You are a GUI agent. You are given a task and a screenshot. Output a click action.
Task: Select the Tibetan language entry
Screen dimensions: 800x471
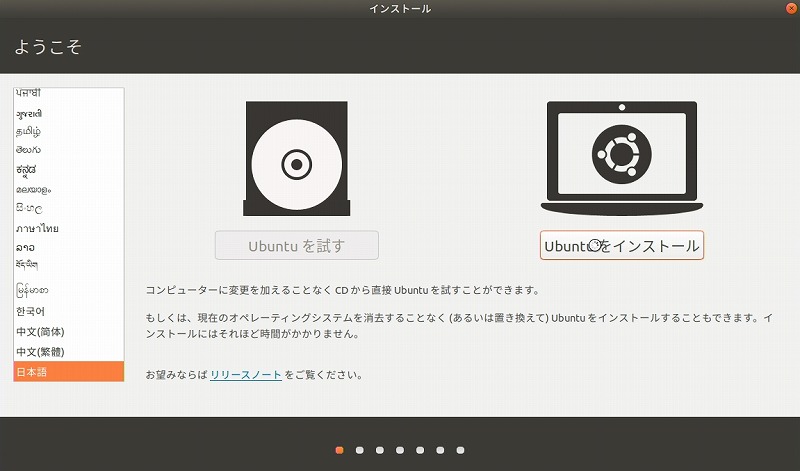[68, 266]
